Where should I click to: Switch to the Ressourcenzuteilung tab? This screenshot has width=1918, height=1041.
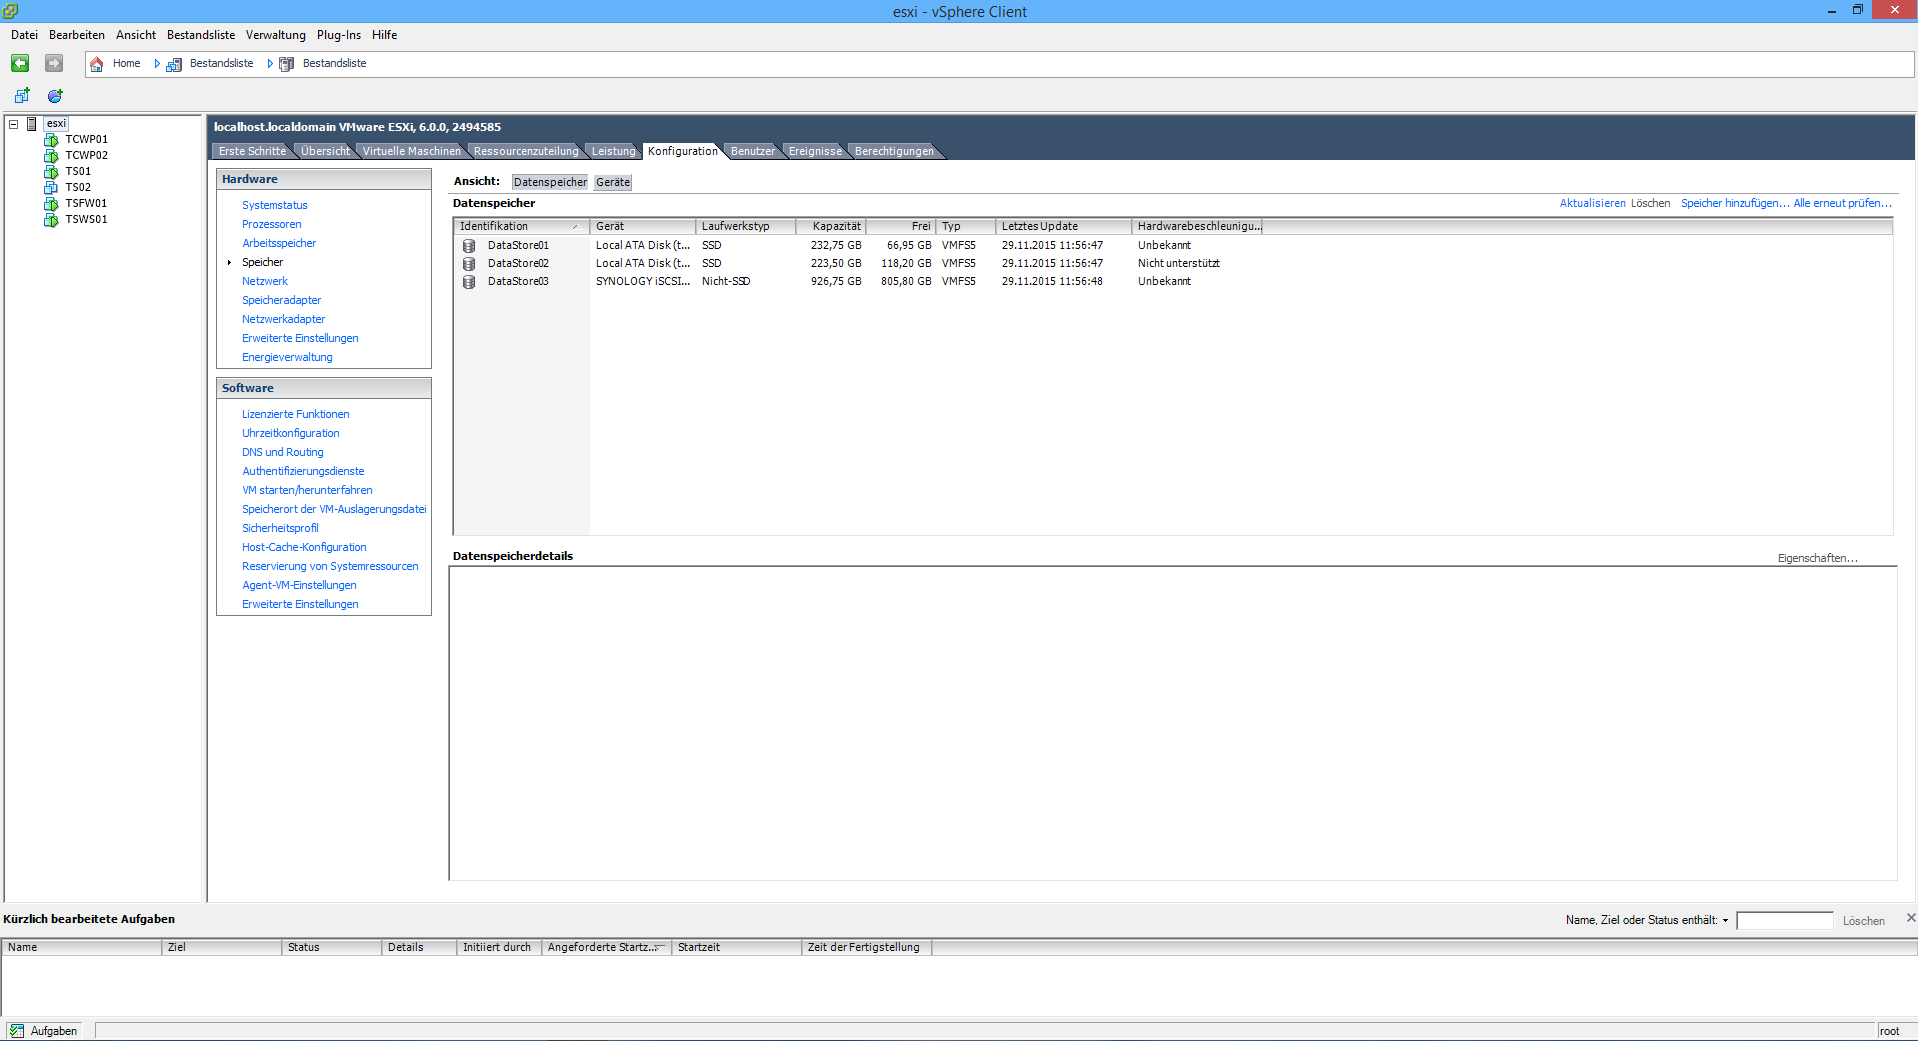(526, 151)
